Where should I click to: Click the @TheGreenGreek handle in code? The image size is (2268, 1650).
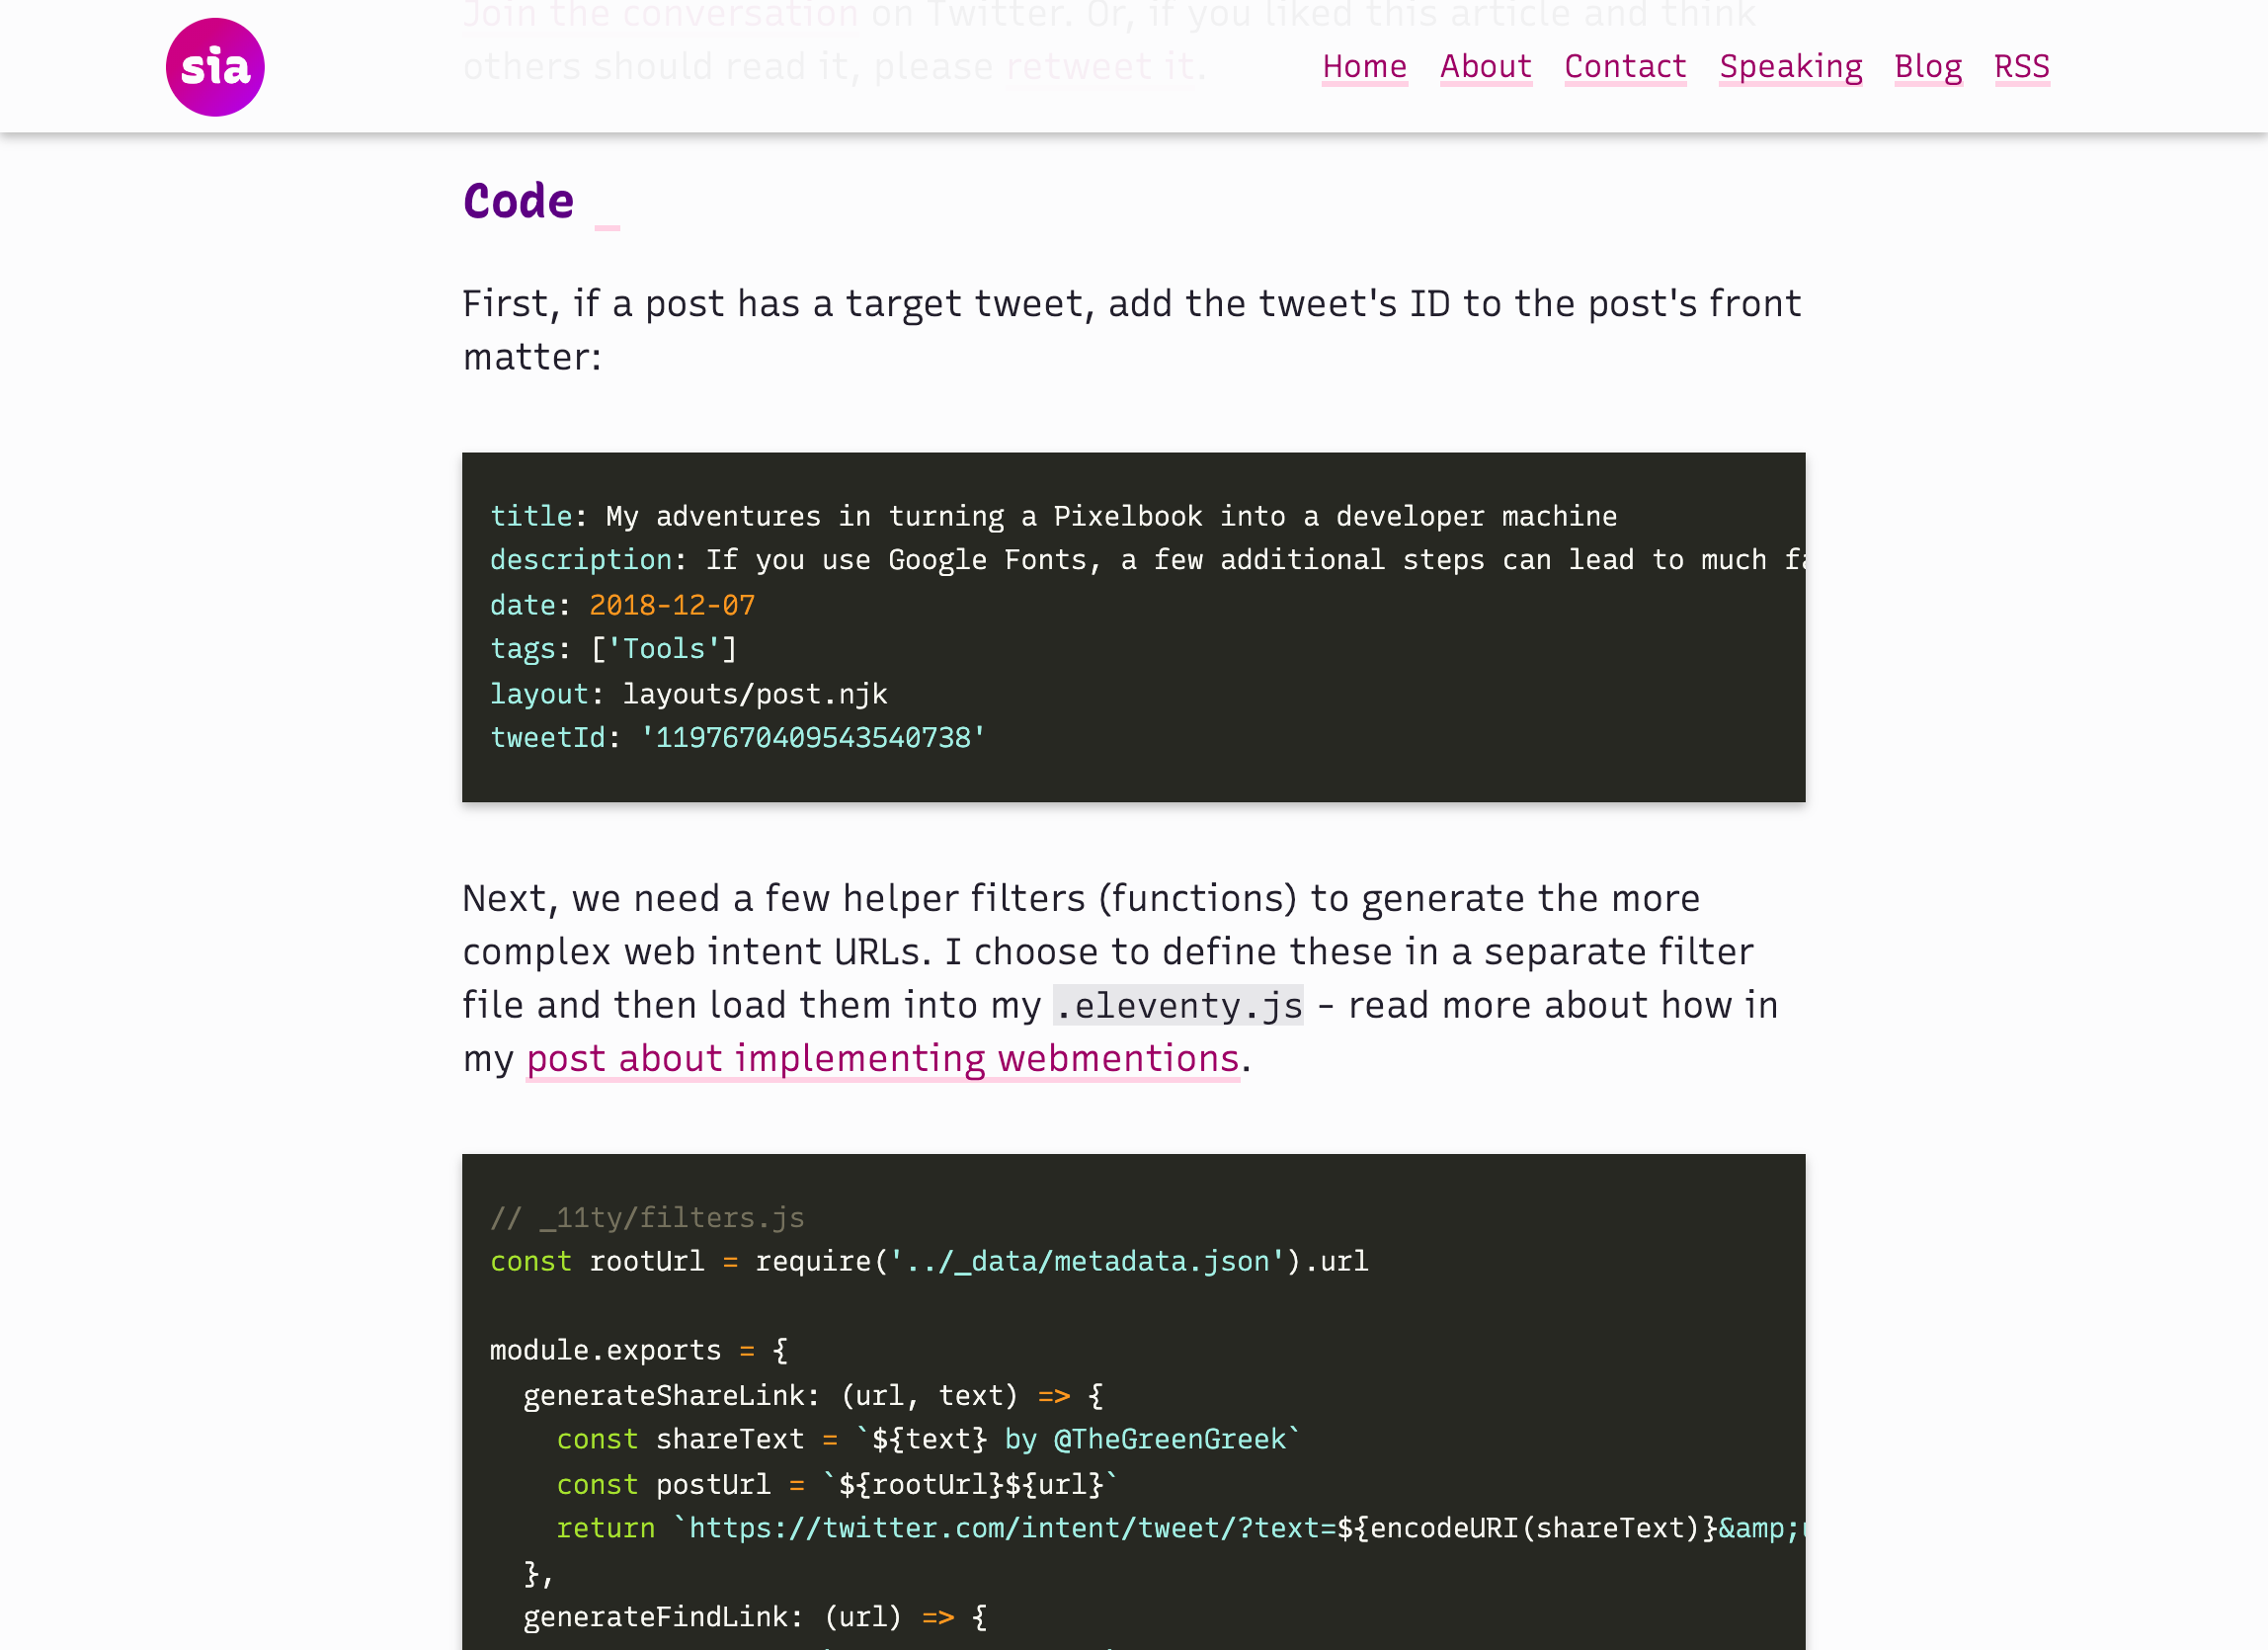click(x=1169, y=1439)
